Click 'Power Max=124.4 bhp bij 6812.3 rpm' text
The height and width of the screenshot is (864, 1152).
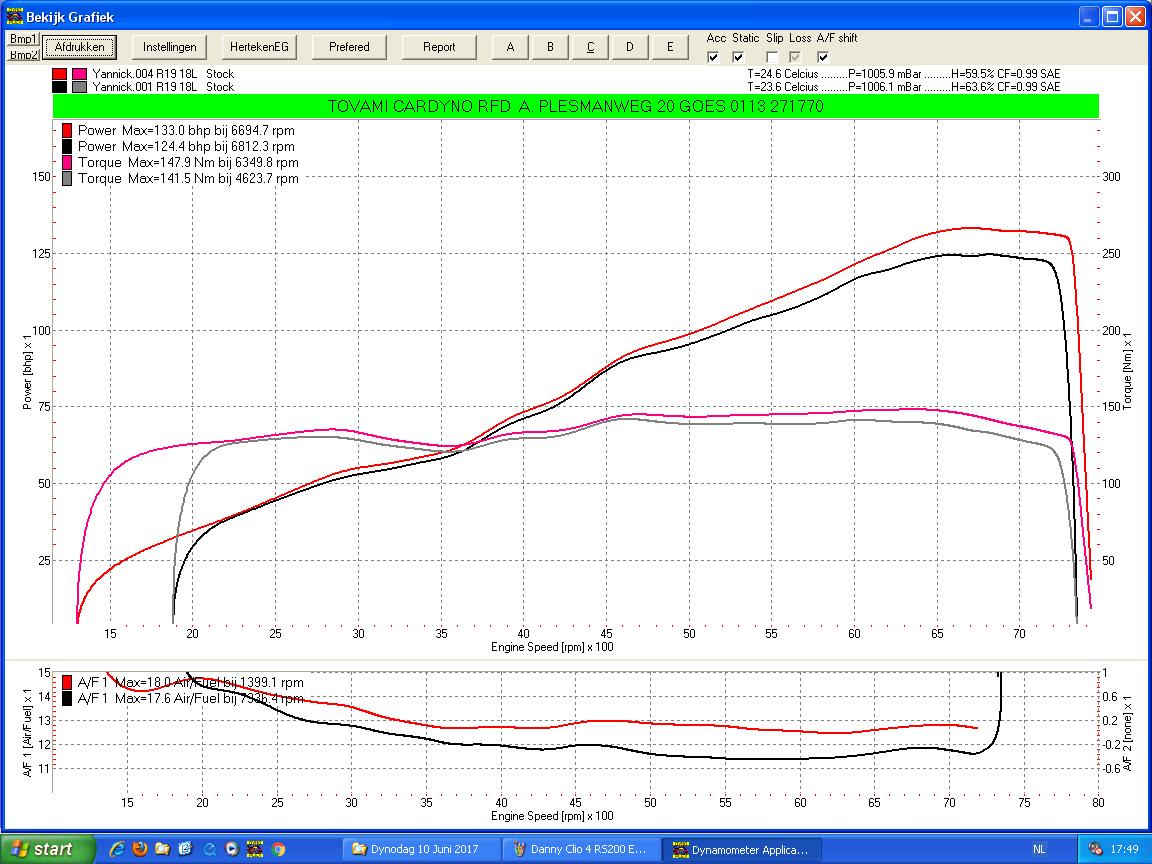tap(187, 146)
